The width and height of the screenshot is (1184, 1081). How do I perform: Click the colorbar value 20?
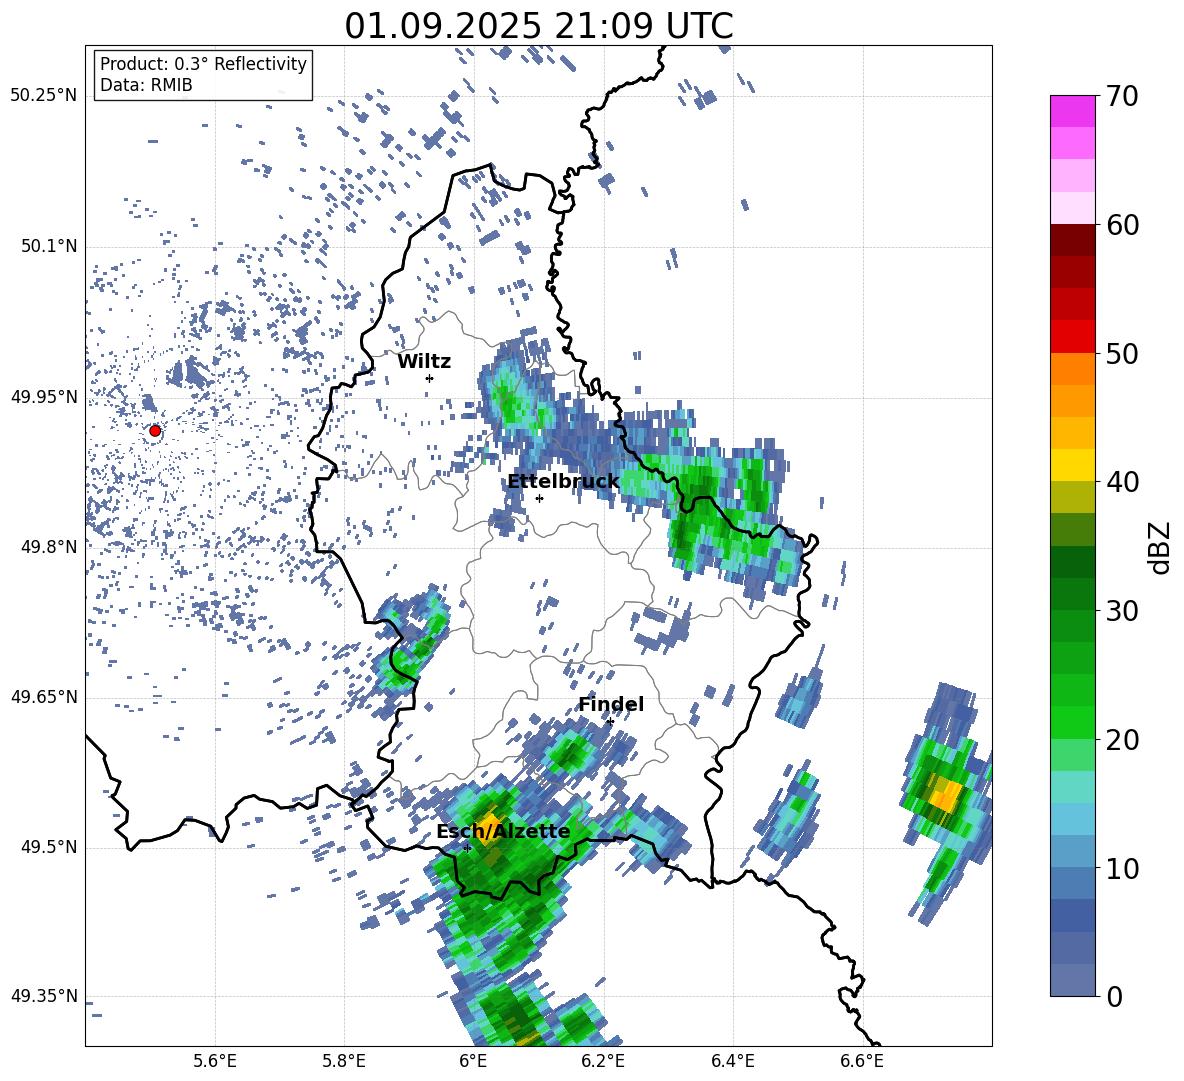click(1122, 739)
